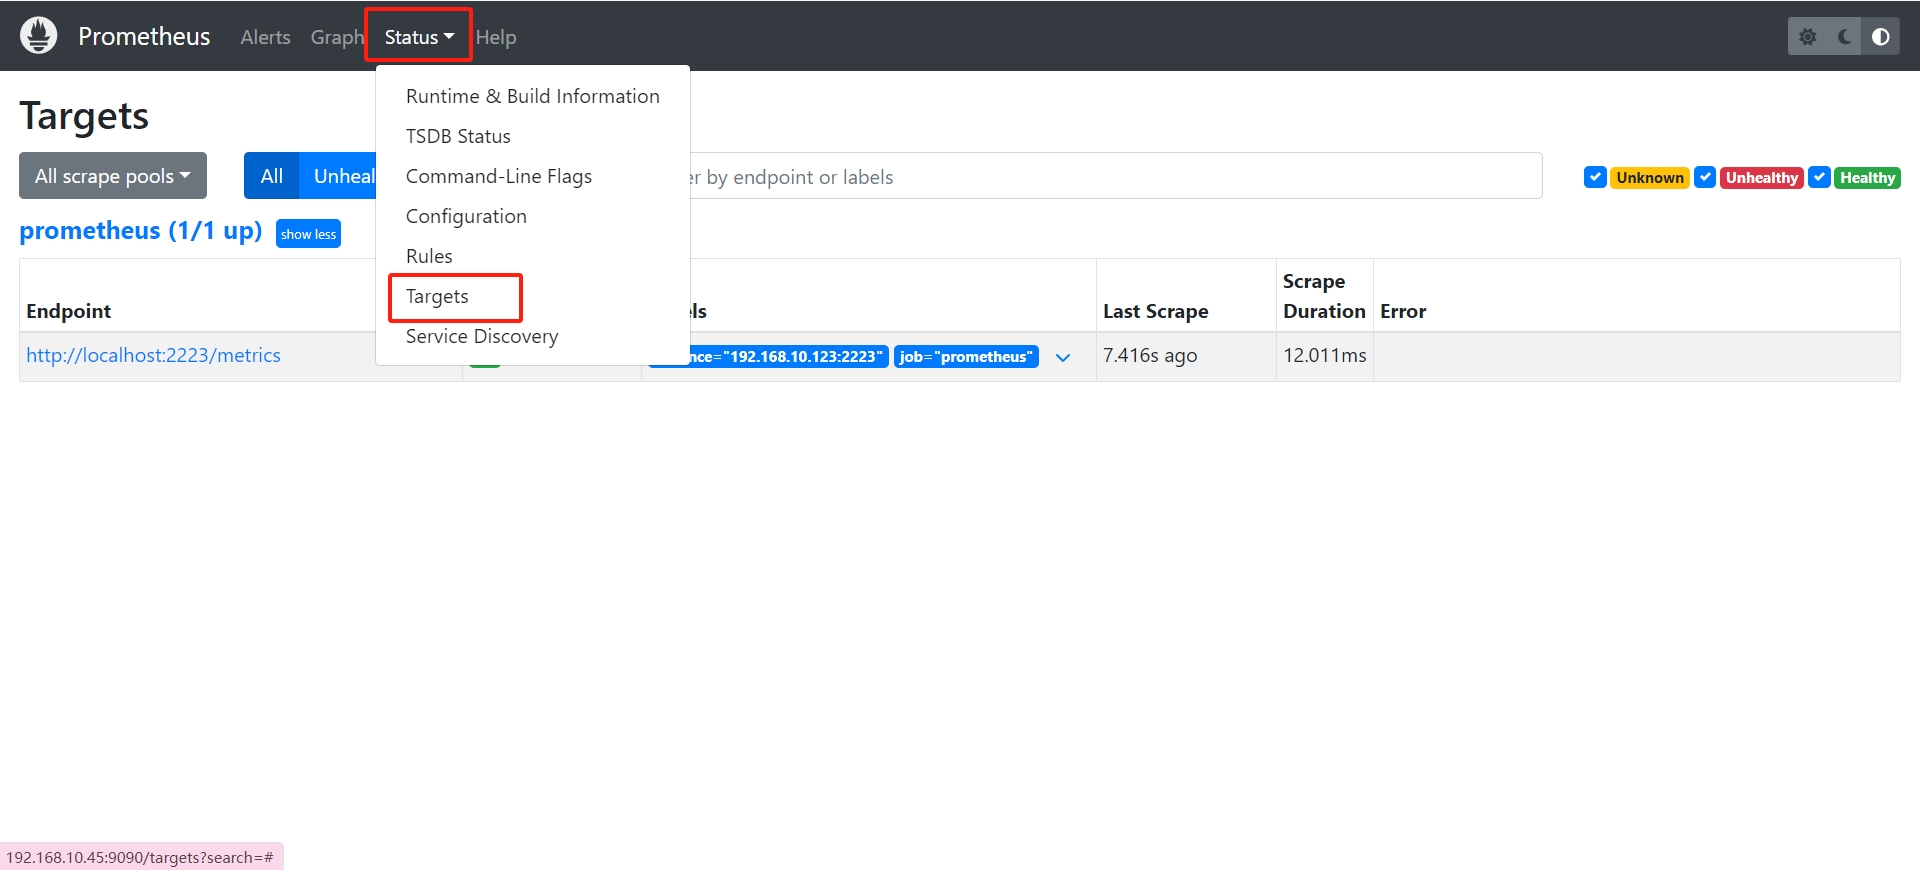This screenshot has height=870, width=1920.
Task: Toggle the Healthy state checkbox
Action: click(x=1820, y=177)
